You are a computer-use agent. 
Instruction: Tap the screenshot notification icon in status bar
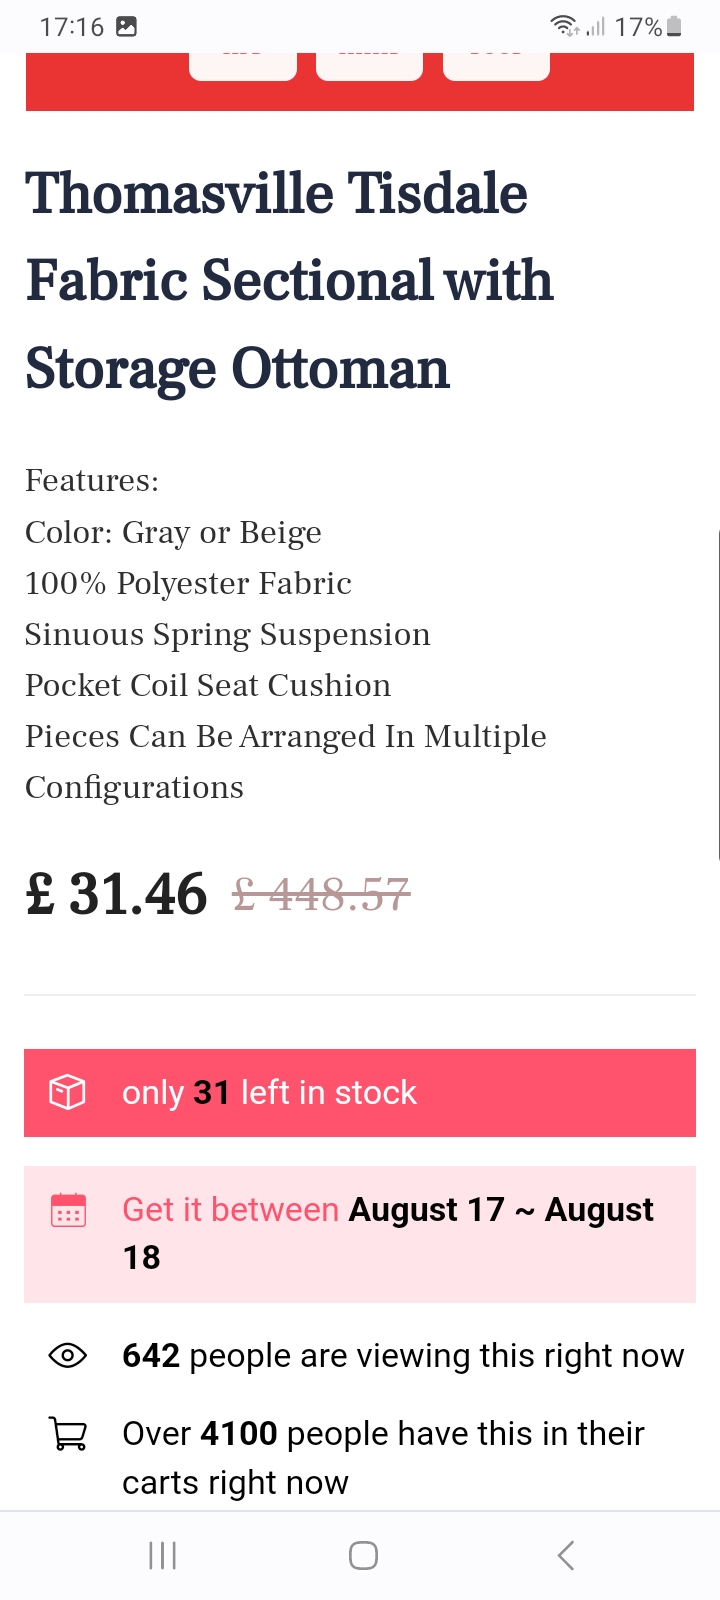coord(125,25)
